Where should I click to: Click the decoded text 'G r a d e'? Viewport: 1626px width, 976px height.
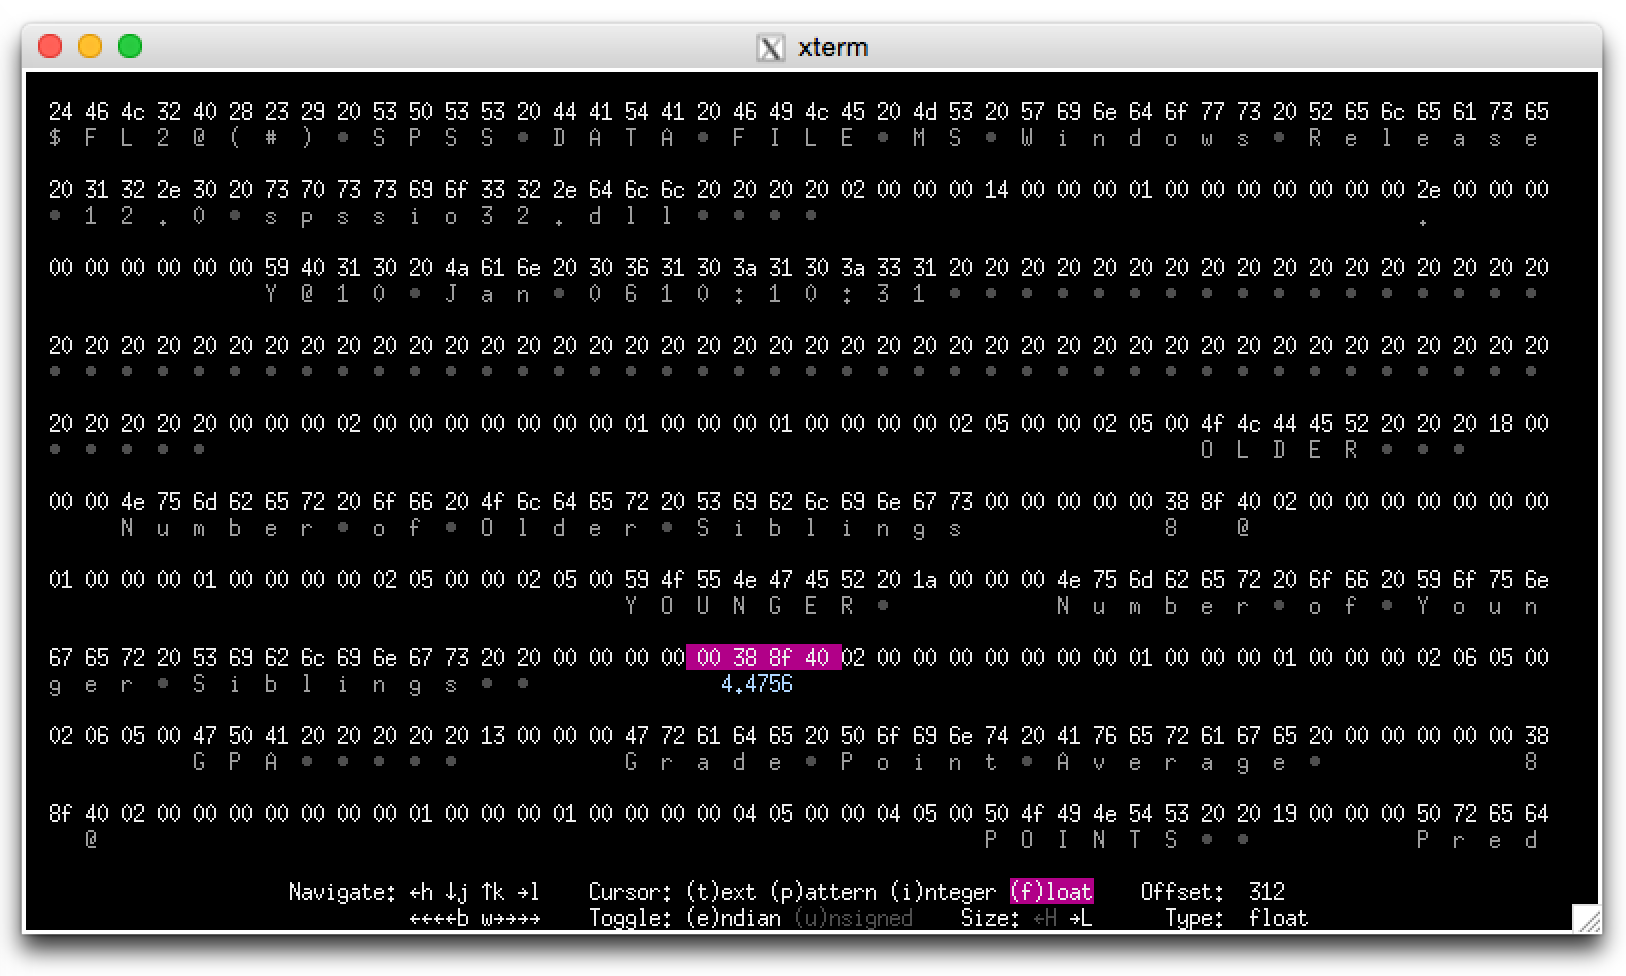pyautogui.click(x=703, y=762)
